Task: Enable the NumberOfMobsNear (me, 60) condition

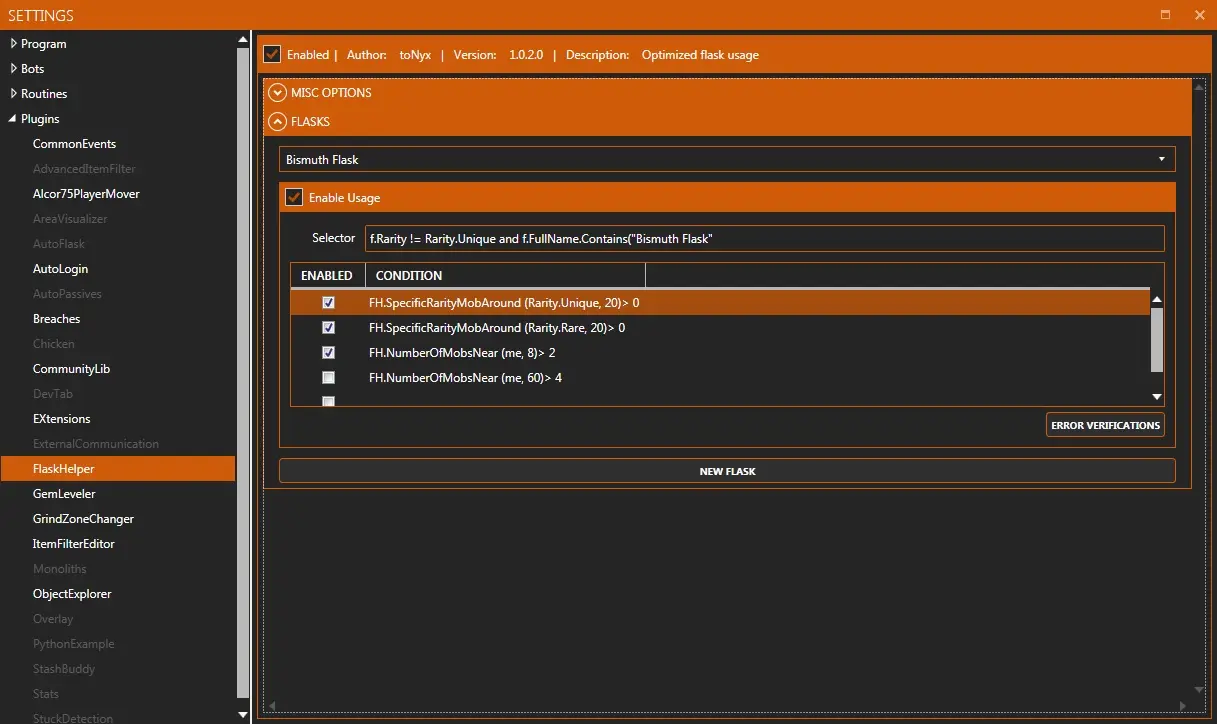Action: tap(328, 378)
